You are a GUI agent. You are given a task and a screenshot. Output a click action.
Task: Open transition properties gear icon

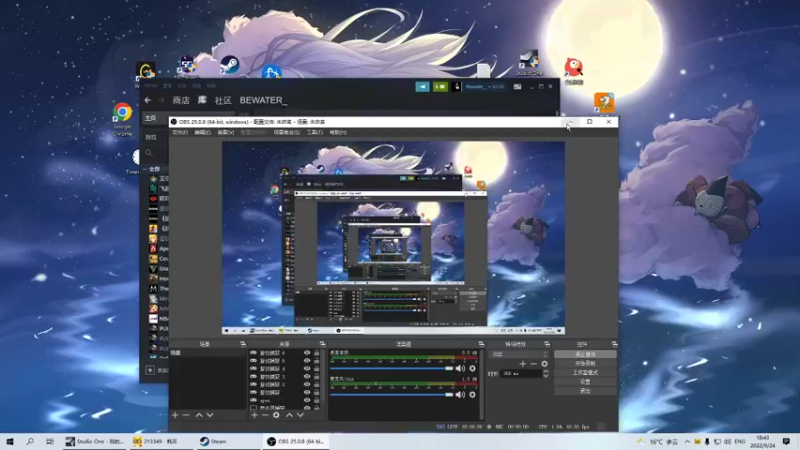pyautogui.click(x=544, y=364)
